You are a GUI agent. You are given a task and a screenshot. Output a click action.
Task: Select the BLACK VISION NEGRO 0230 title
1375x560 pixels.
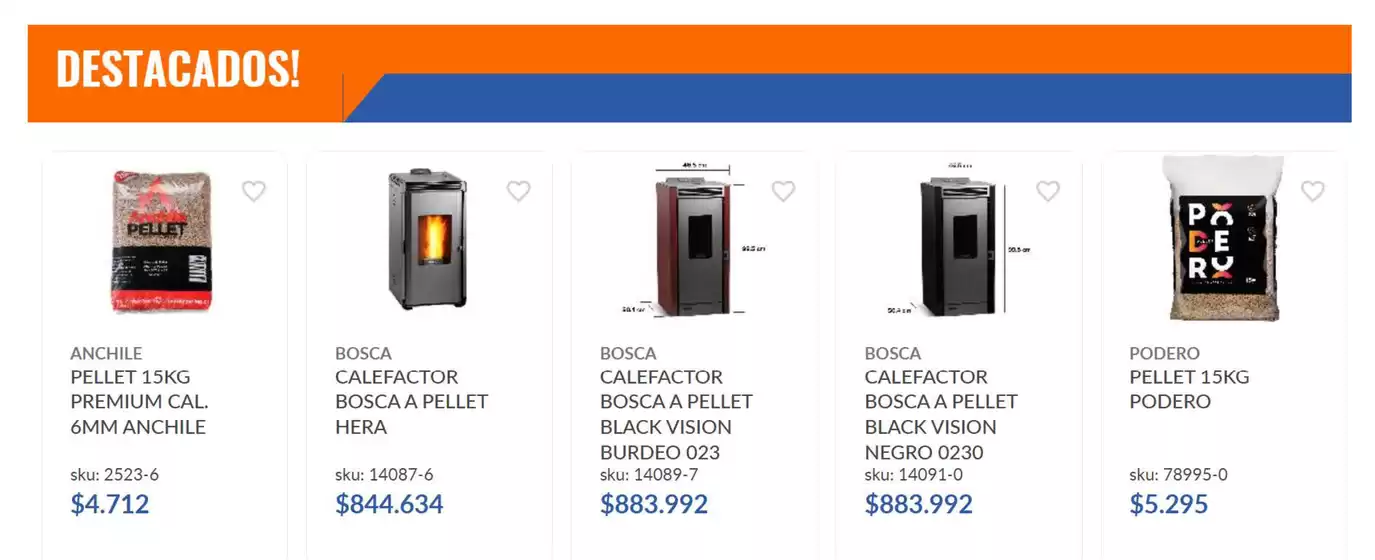tap(942, 414)
